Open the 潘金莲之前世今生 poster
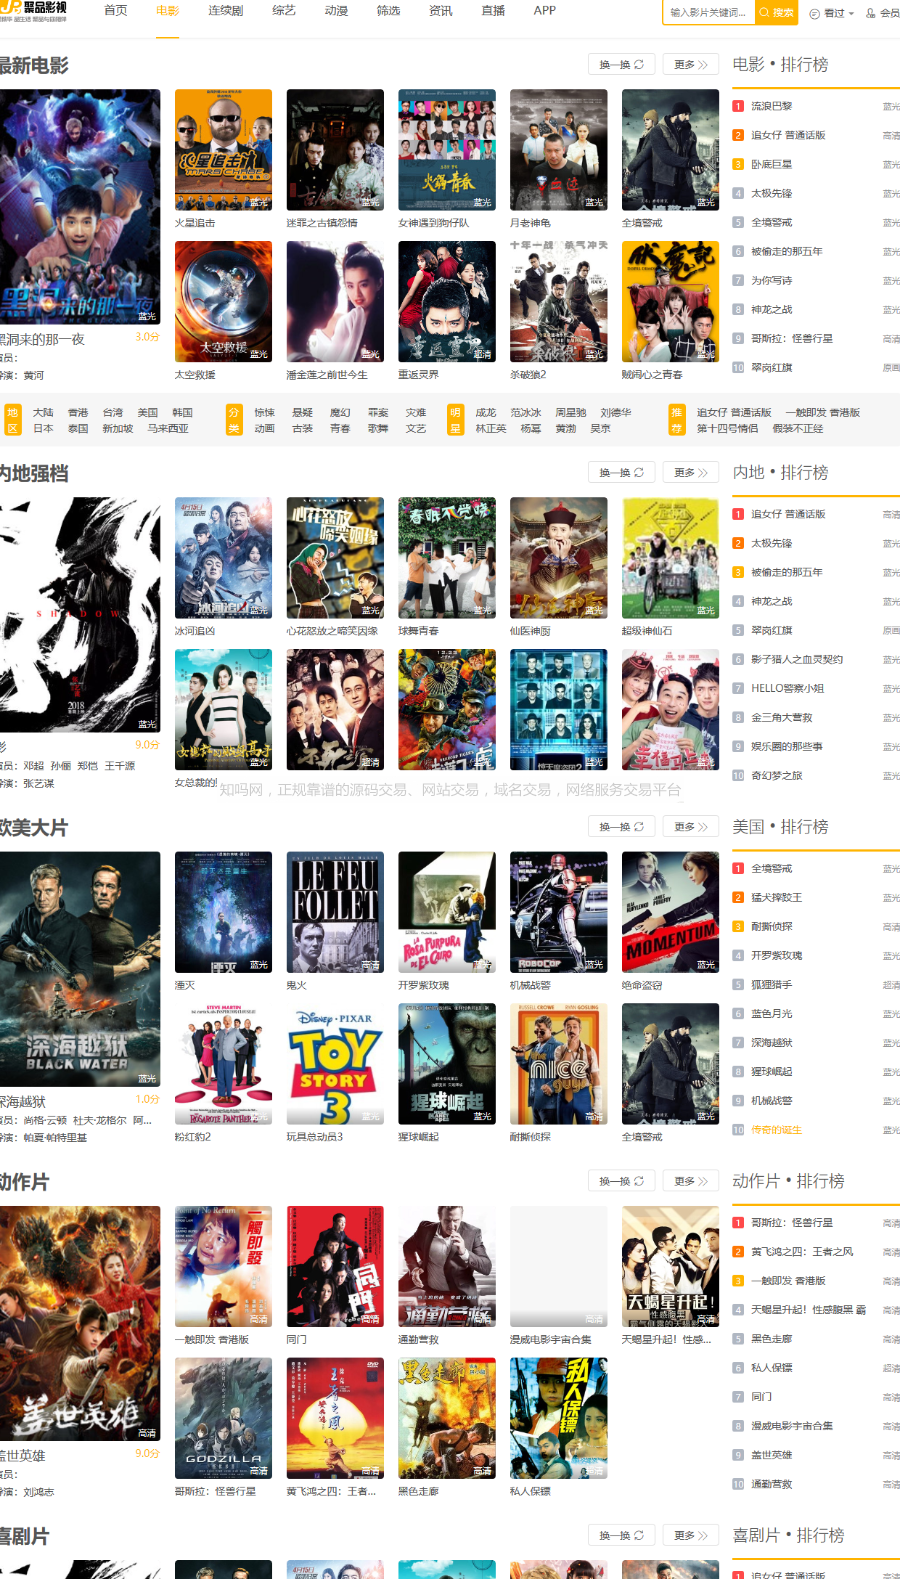The height and width of the screenshot is (1579, 900). coord(335,302)
